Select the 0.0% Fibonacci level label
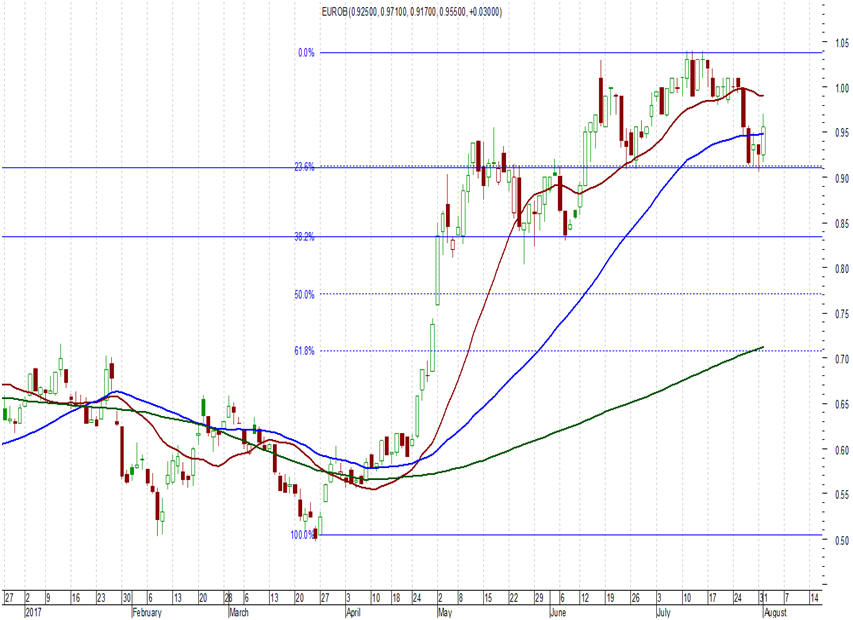Image resolution: width=853 pixels, height=620 pixels. point(306,53)
